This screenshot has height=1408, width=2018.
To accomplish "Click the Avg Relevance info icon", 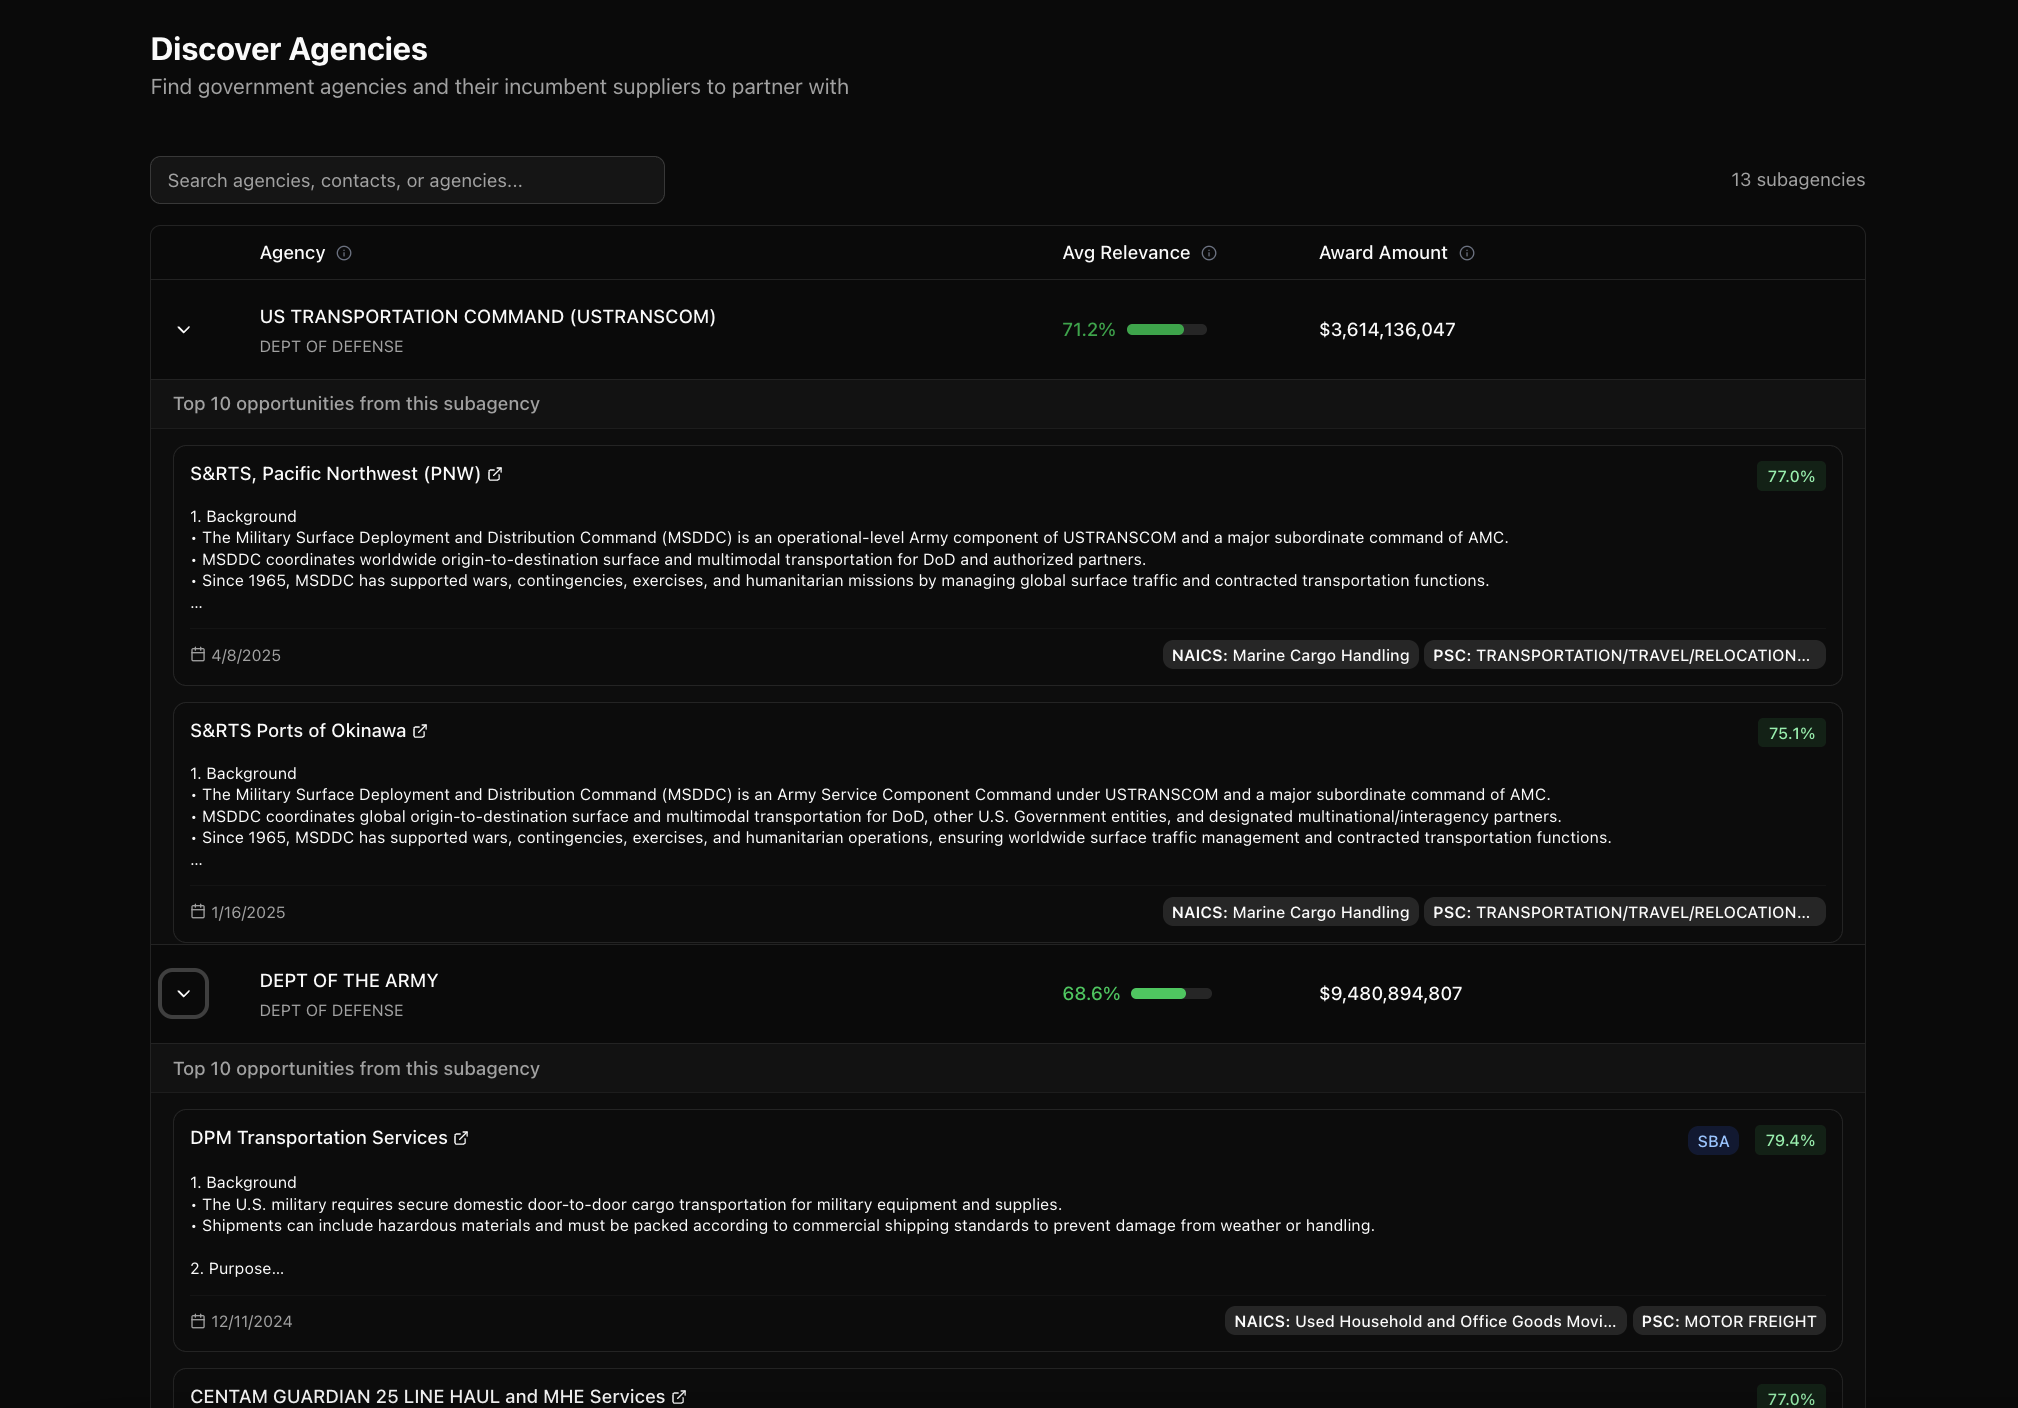I will tap(1208, 253).
